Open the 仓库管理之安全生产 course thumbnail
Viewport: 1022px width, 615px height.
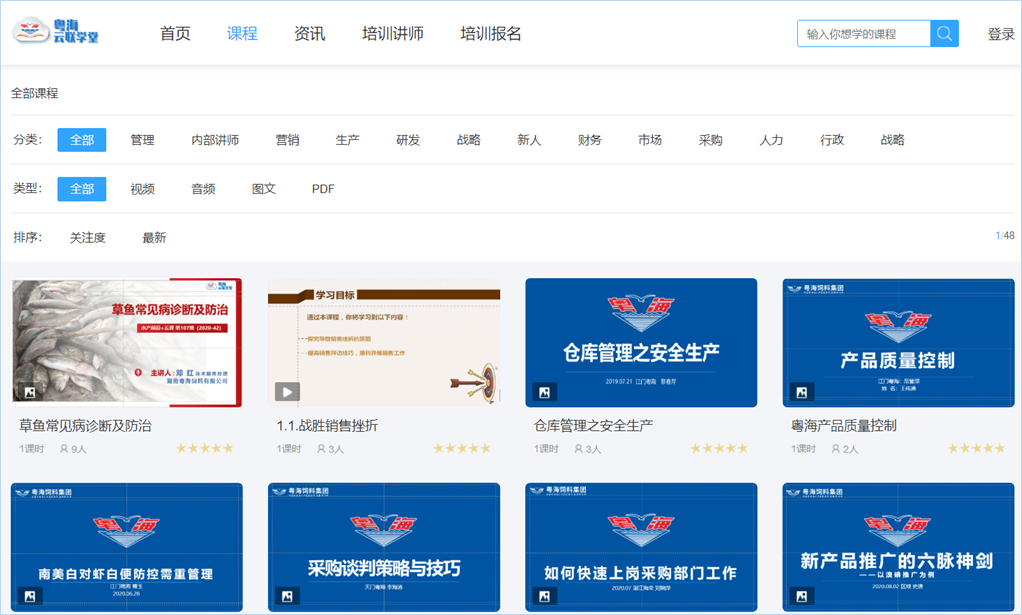(x=641, y=343)
